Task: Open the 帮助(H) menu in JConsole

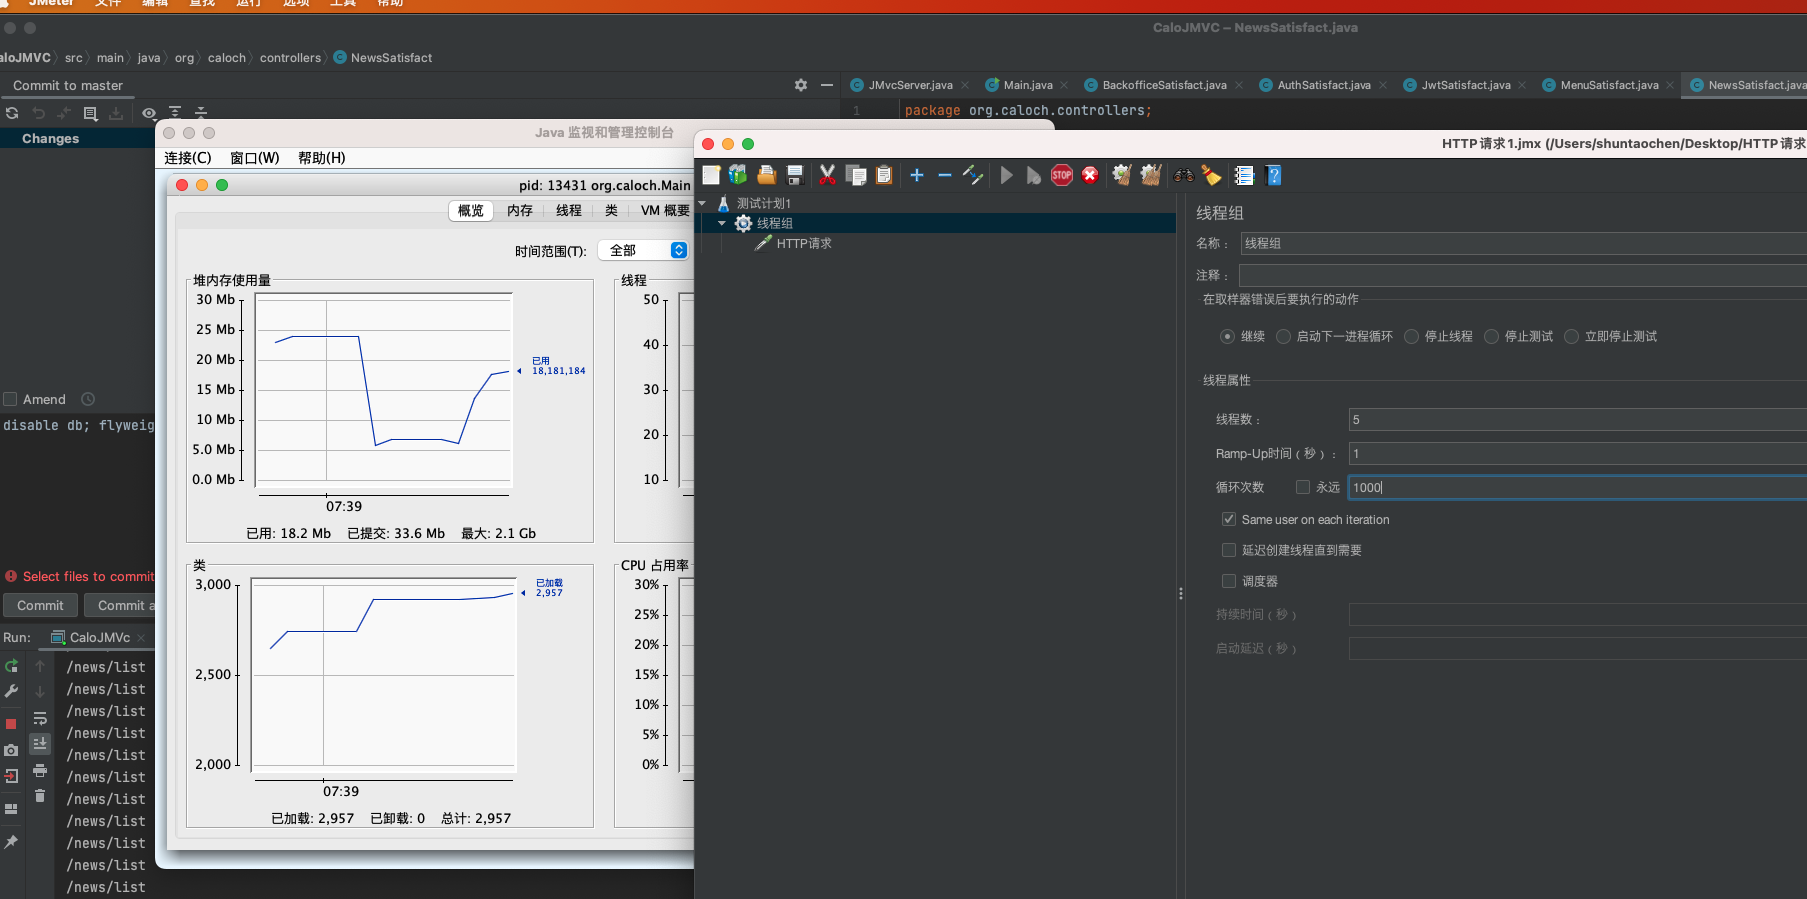Action: coord(322,158)
